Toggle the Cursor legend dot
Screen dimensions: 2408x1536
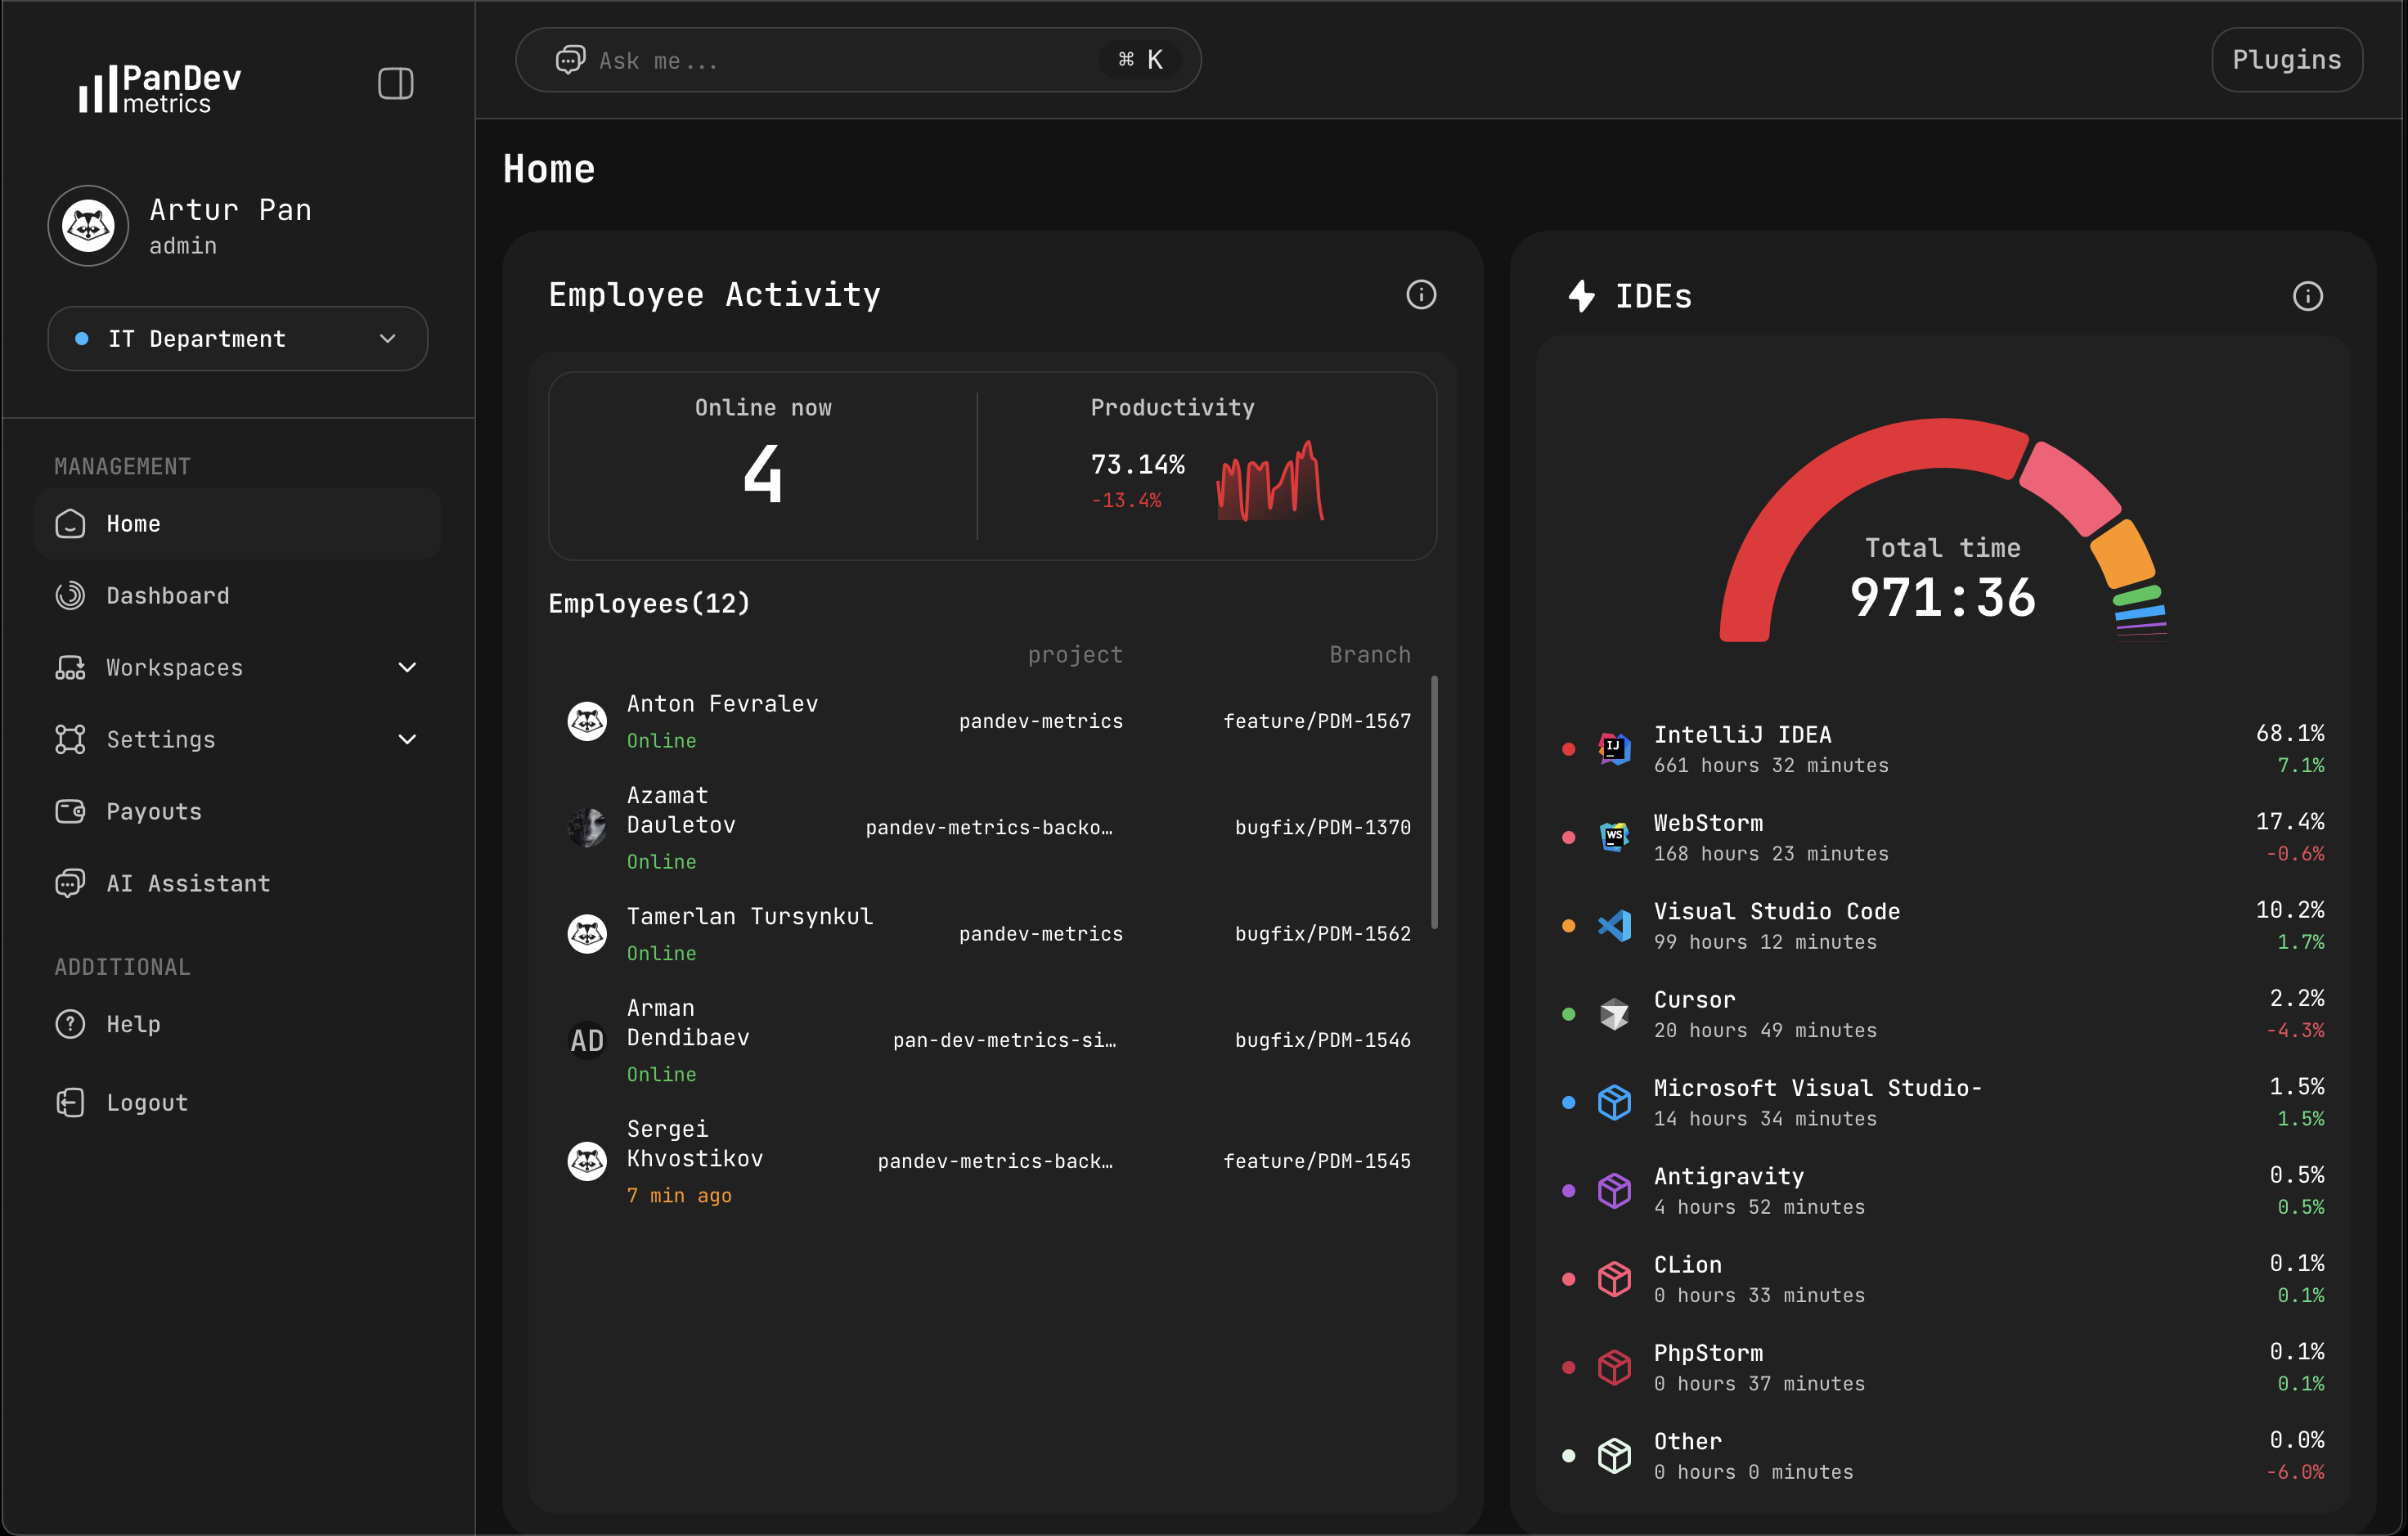(x=1567, y=1014)
